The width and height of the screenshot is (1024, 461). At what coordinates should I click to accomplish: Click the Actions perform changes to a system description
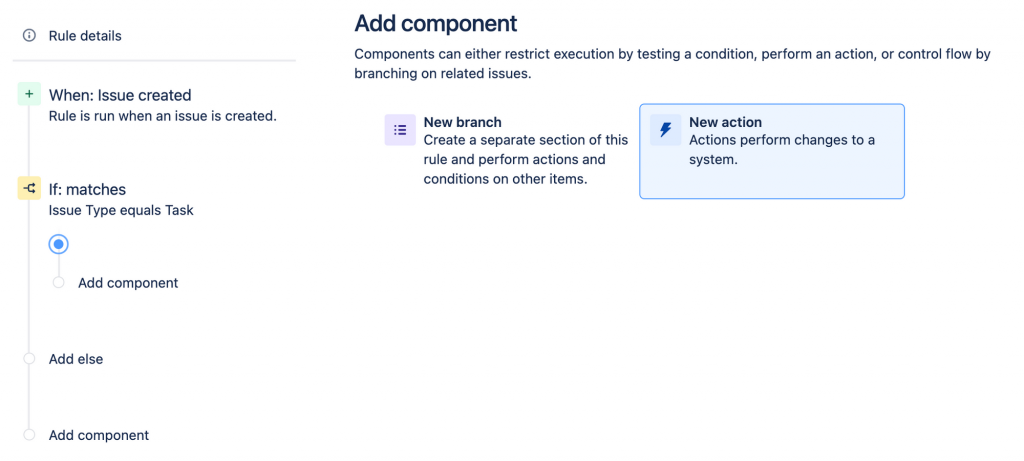pyautogui.click(x=781, y=149)
